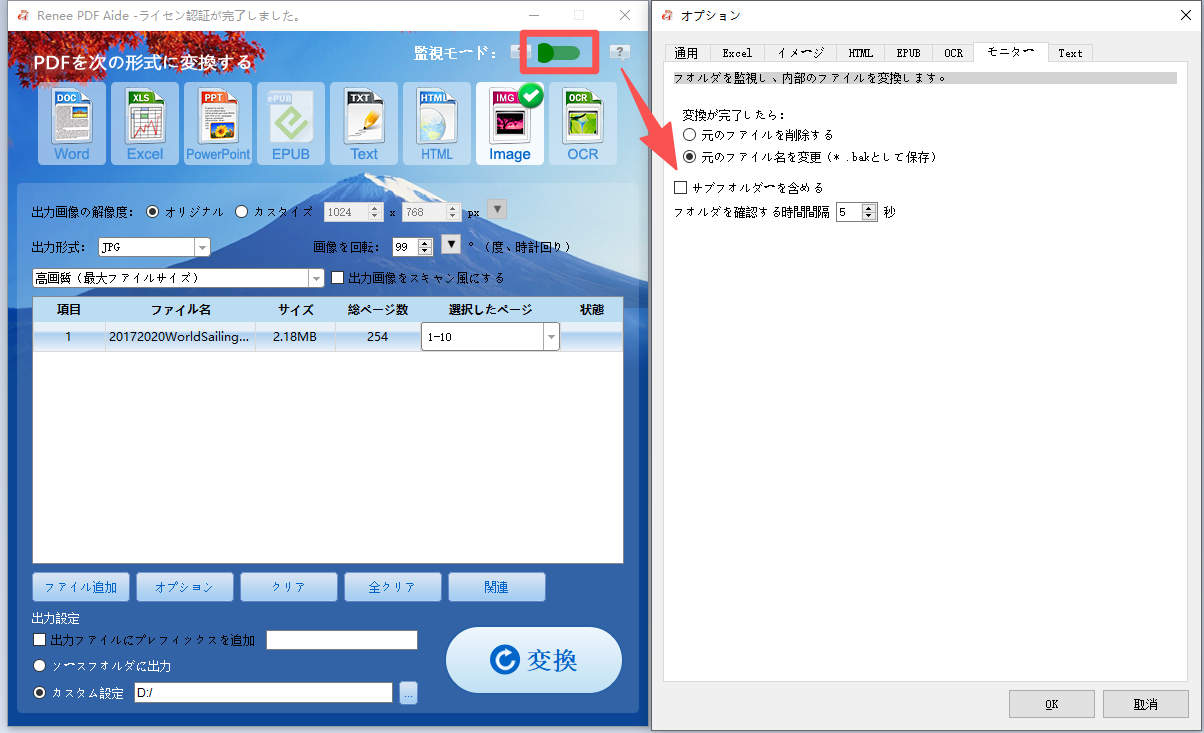Choose the PowerPoint output format
This screenshot has height=733, width=1204.
[217, 122]
